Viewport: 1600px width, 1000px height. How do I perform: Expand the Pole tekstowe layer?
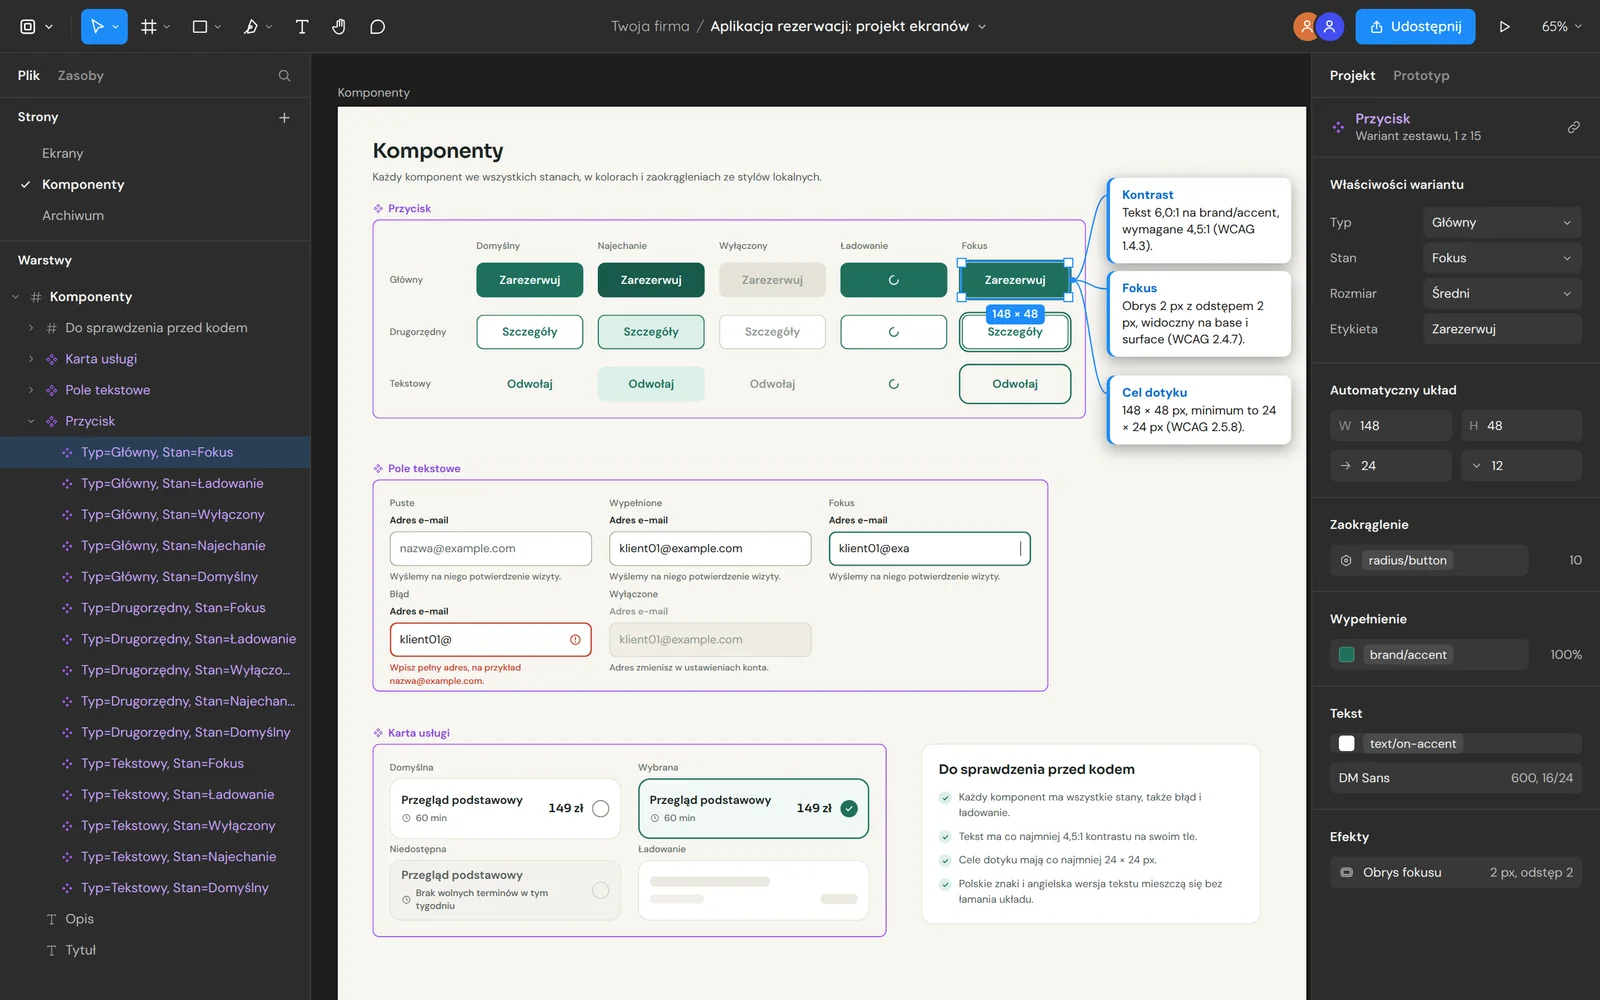(31, 390)
